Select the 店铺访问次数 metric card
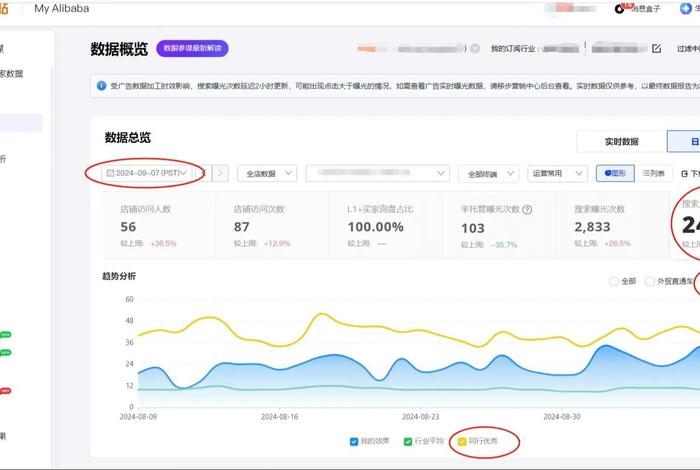Viewport: 700px width, 470px height. pos(273,225)
